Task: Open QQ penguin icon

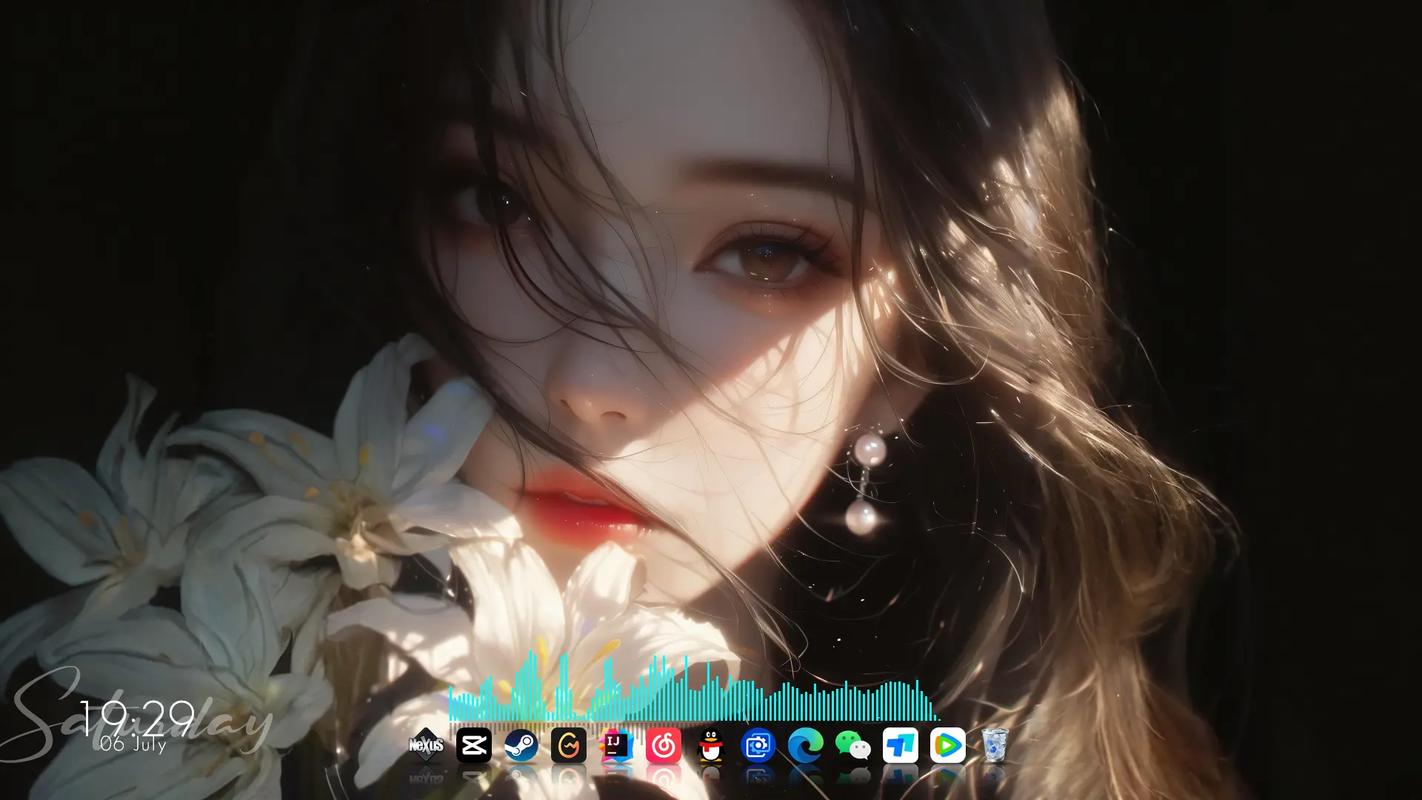Action: coord(711,745)
